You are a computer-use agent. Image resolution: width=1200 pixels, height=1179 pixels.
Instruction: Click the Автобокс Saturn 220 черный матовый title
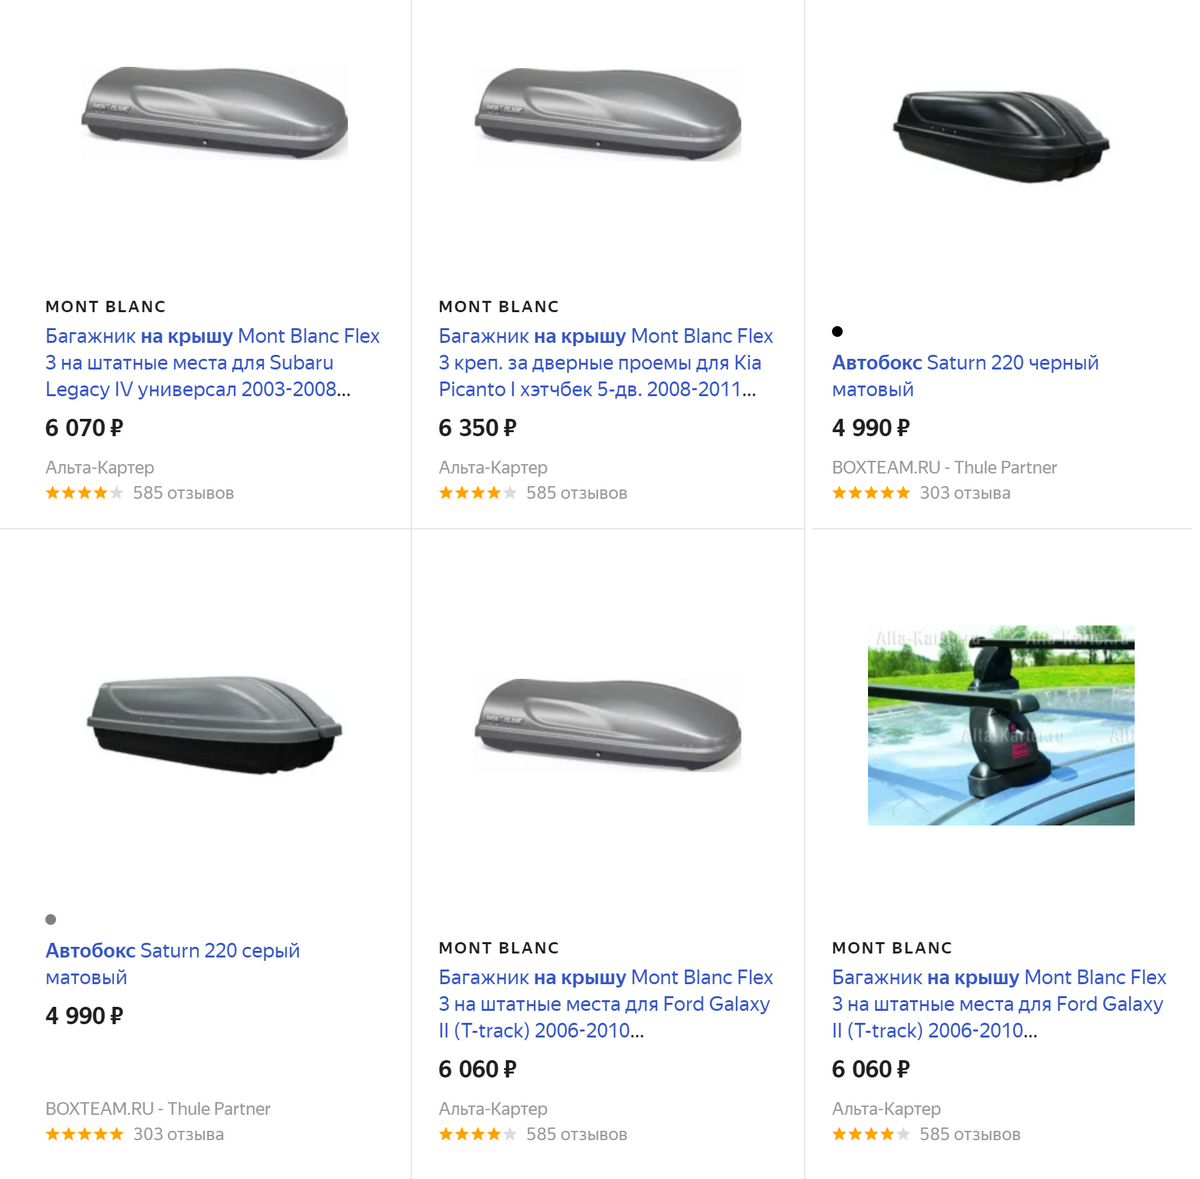point(965,375)
